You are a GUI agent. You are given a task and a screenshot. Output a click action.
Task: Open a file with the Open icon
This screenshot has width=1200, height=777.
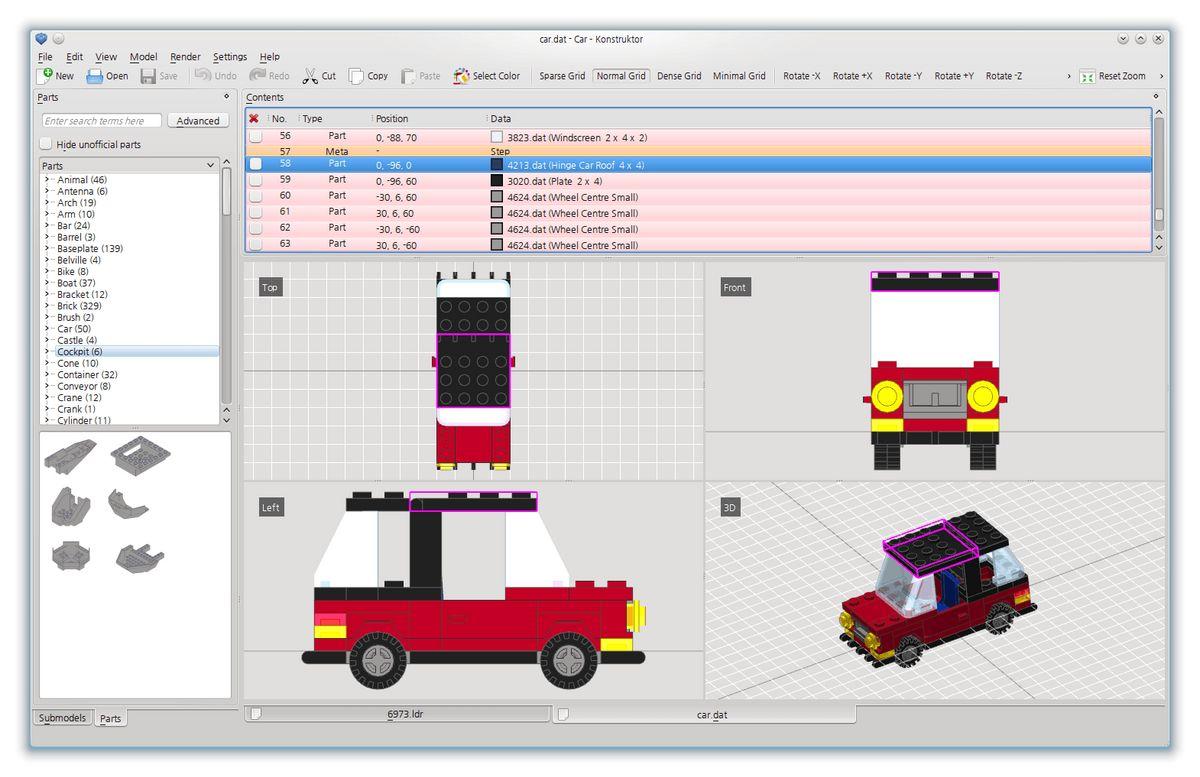95,76
